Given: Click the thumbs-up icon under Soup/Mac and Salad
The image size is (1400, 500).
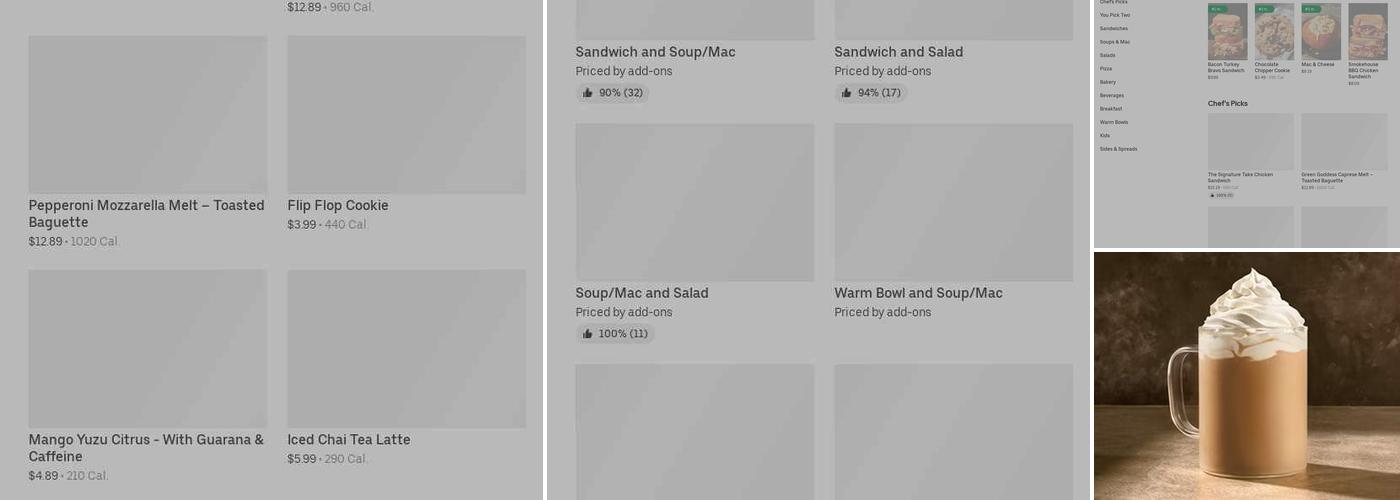Looking at the screenshot, I should coord(588,334).
